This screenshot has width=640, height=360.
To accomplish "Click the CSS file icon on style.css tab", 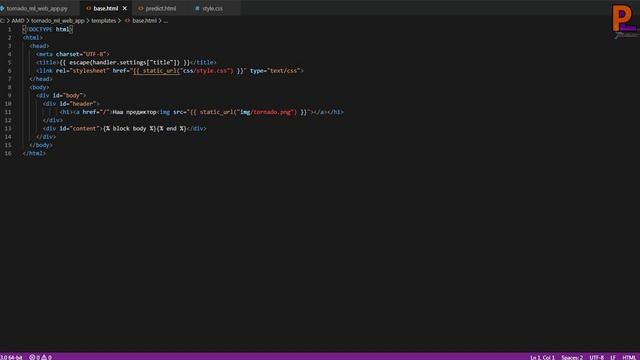I will (x=197, y=8).
